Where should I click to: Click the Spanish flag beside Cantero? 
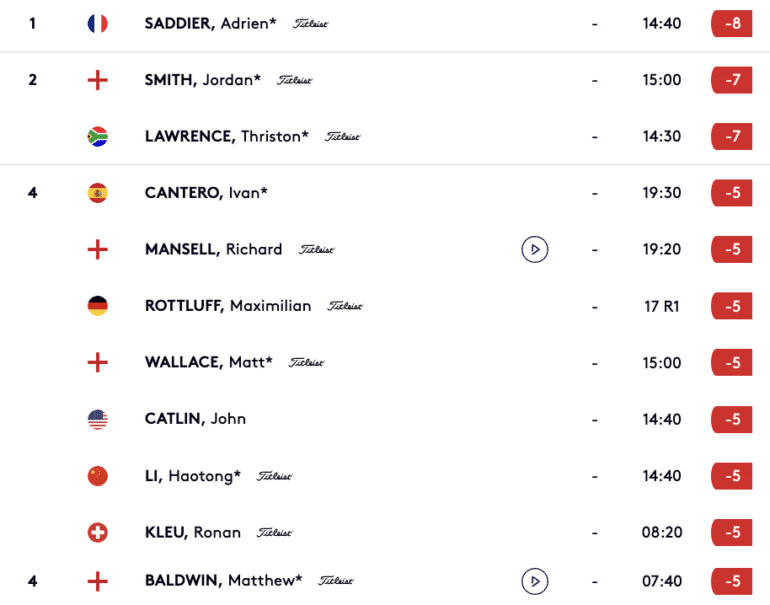pyautogui.click(x=98, y=193)
